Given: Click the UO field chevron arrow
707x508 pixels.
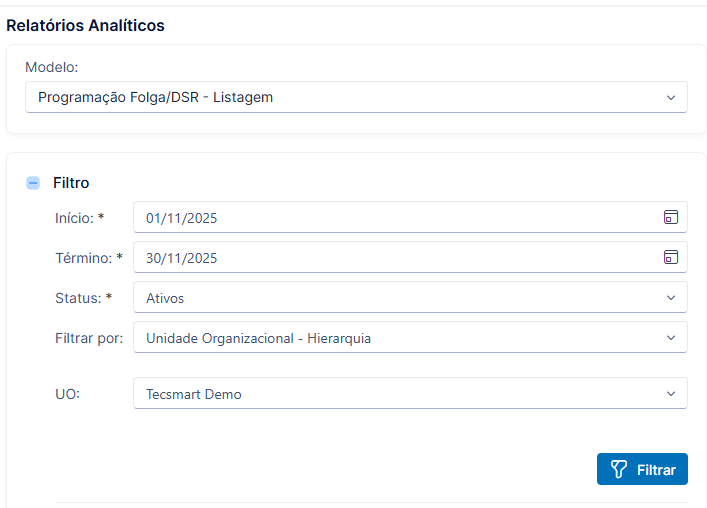Looking at the screenshot, I should 670,394.
